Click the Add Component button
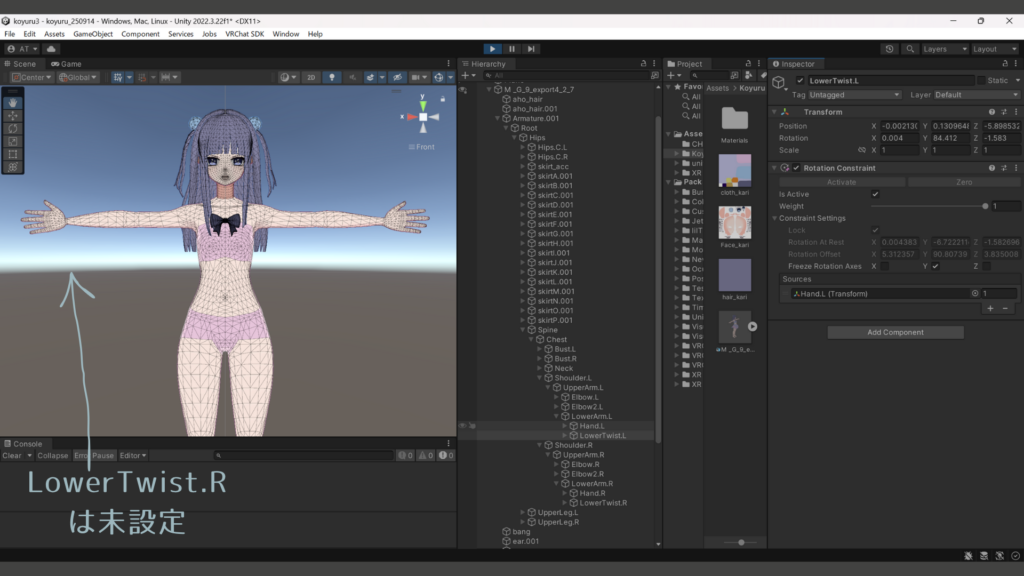This screenshot has height=576, width=1024. (x=895, y=332)
